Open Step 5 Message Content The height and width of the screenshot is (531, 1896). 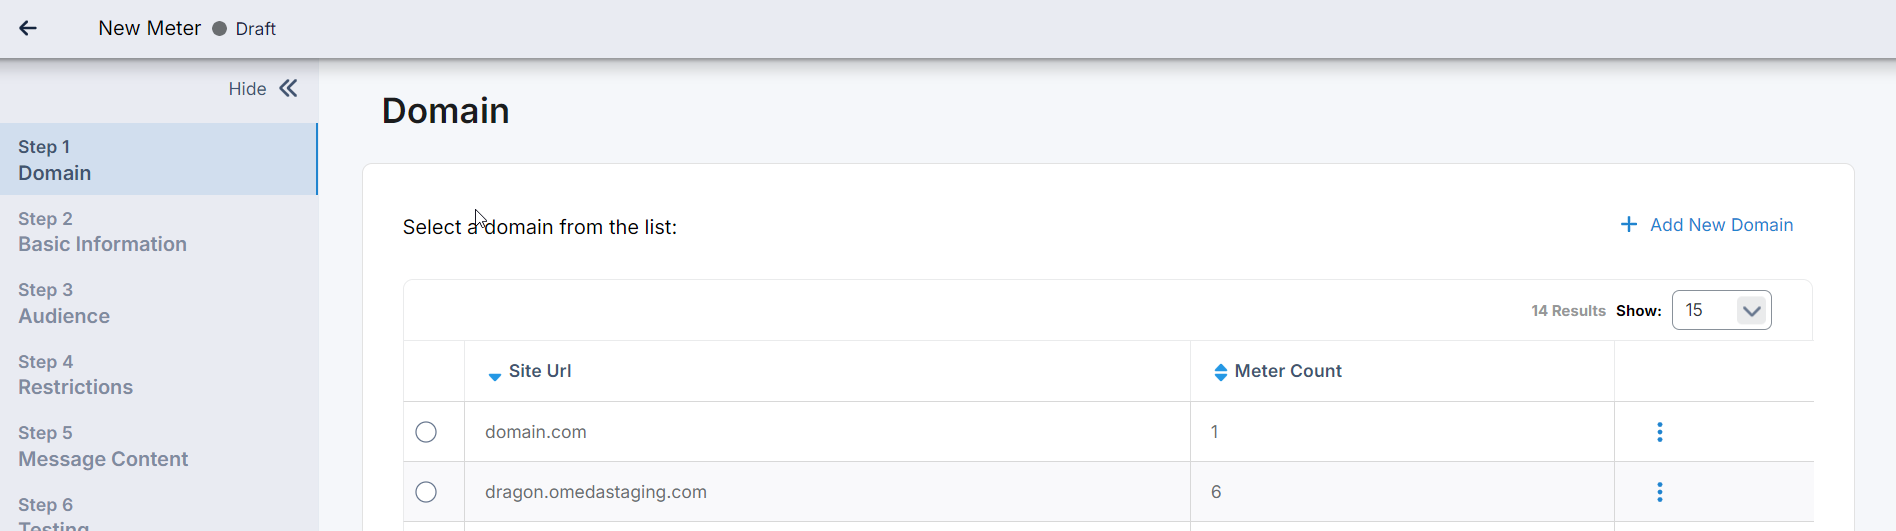103,447
